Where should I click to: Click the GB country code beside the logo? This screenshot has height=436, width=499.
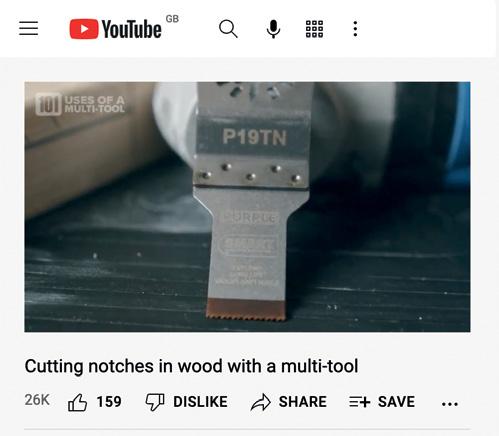172,19
